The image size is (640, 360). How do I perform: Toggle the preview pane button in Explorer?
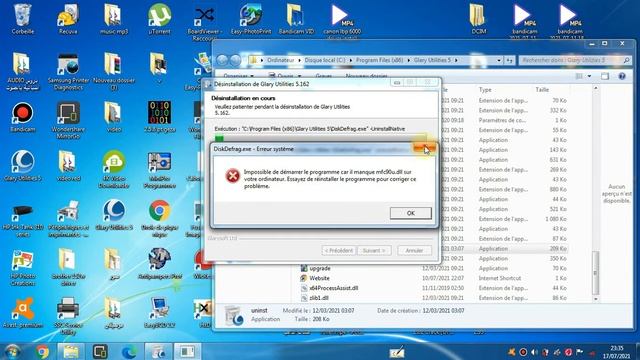point(604,76)
